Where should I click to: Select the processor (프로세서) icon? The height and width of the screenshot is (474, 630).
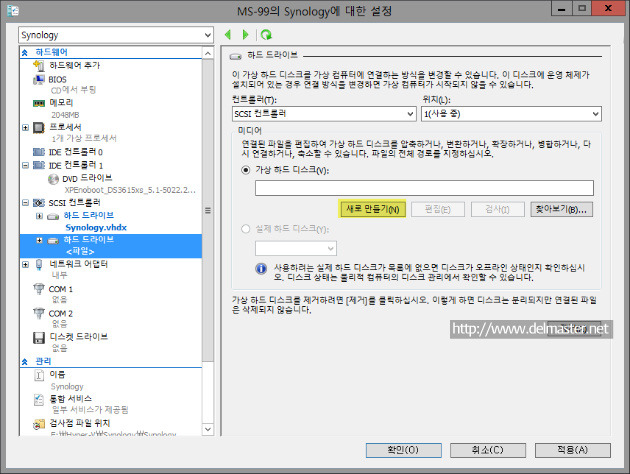pos(39,128)
